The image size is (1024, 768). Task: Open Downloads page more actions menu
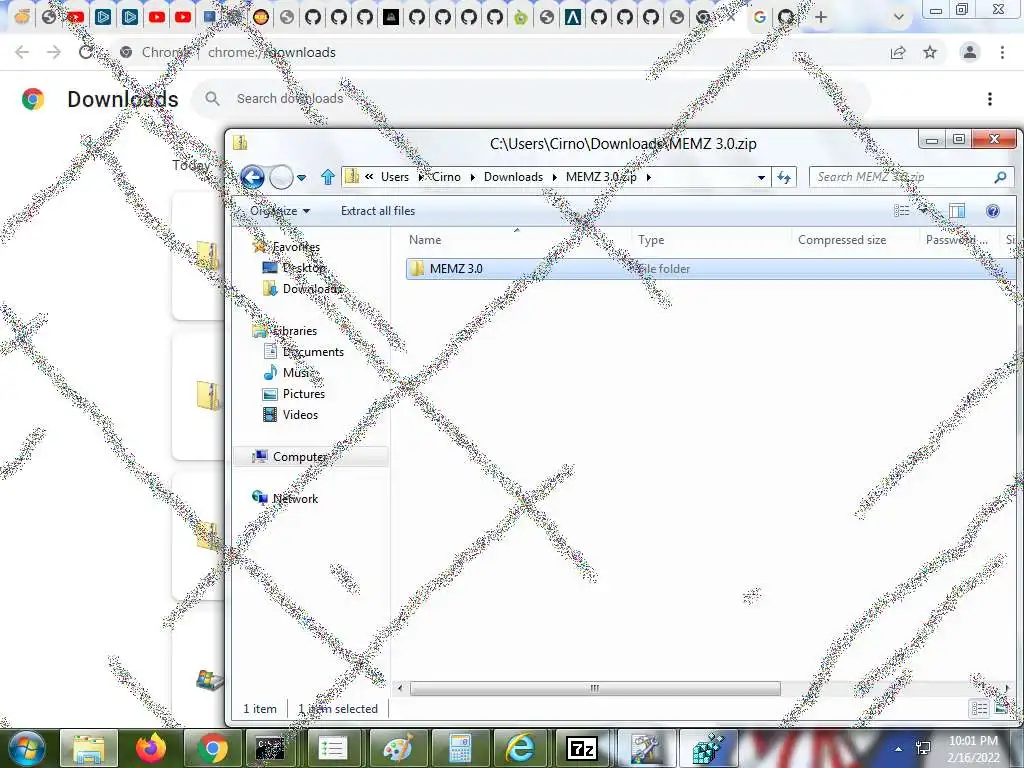click(990, 99)
